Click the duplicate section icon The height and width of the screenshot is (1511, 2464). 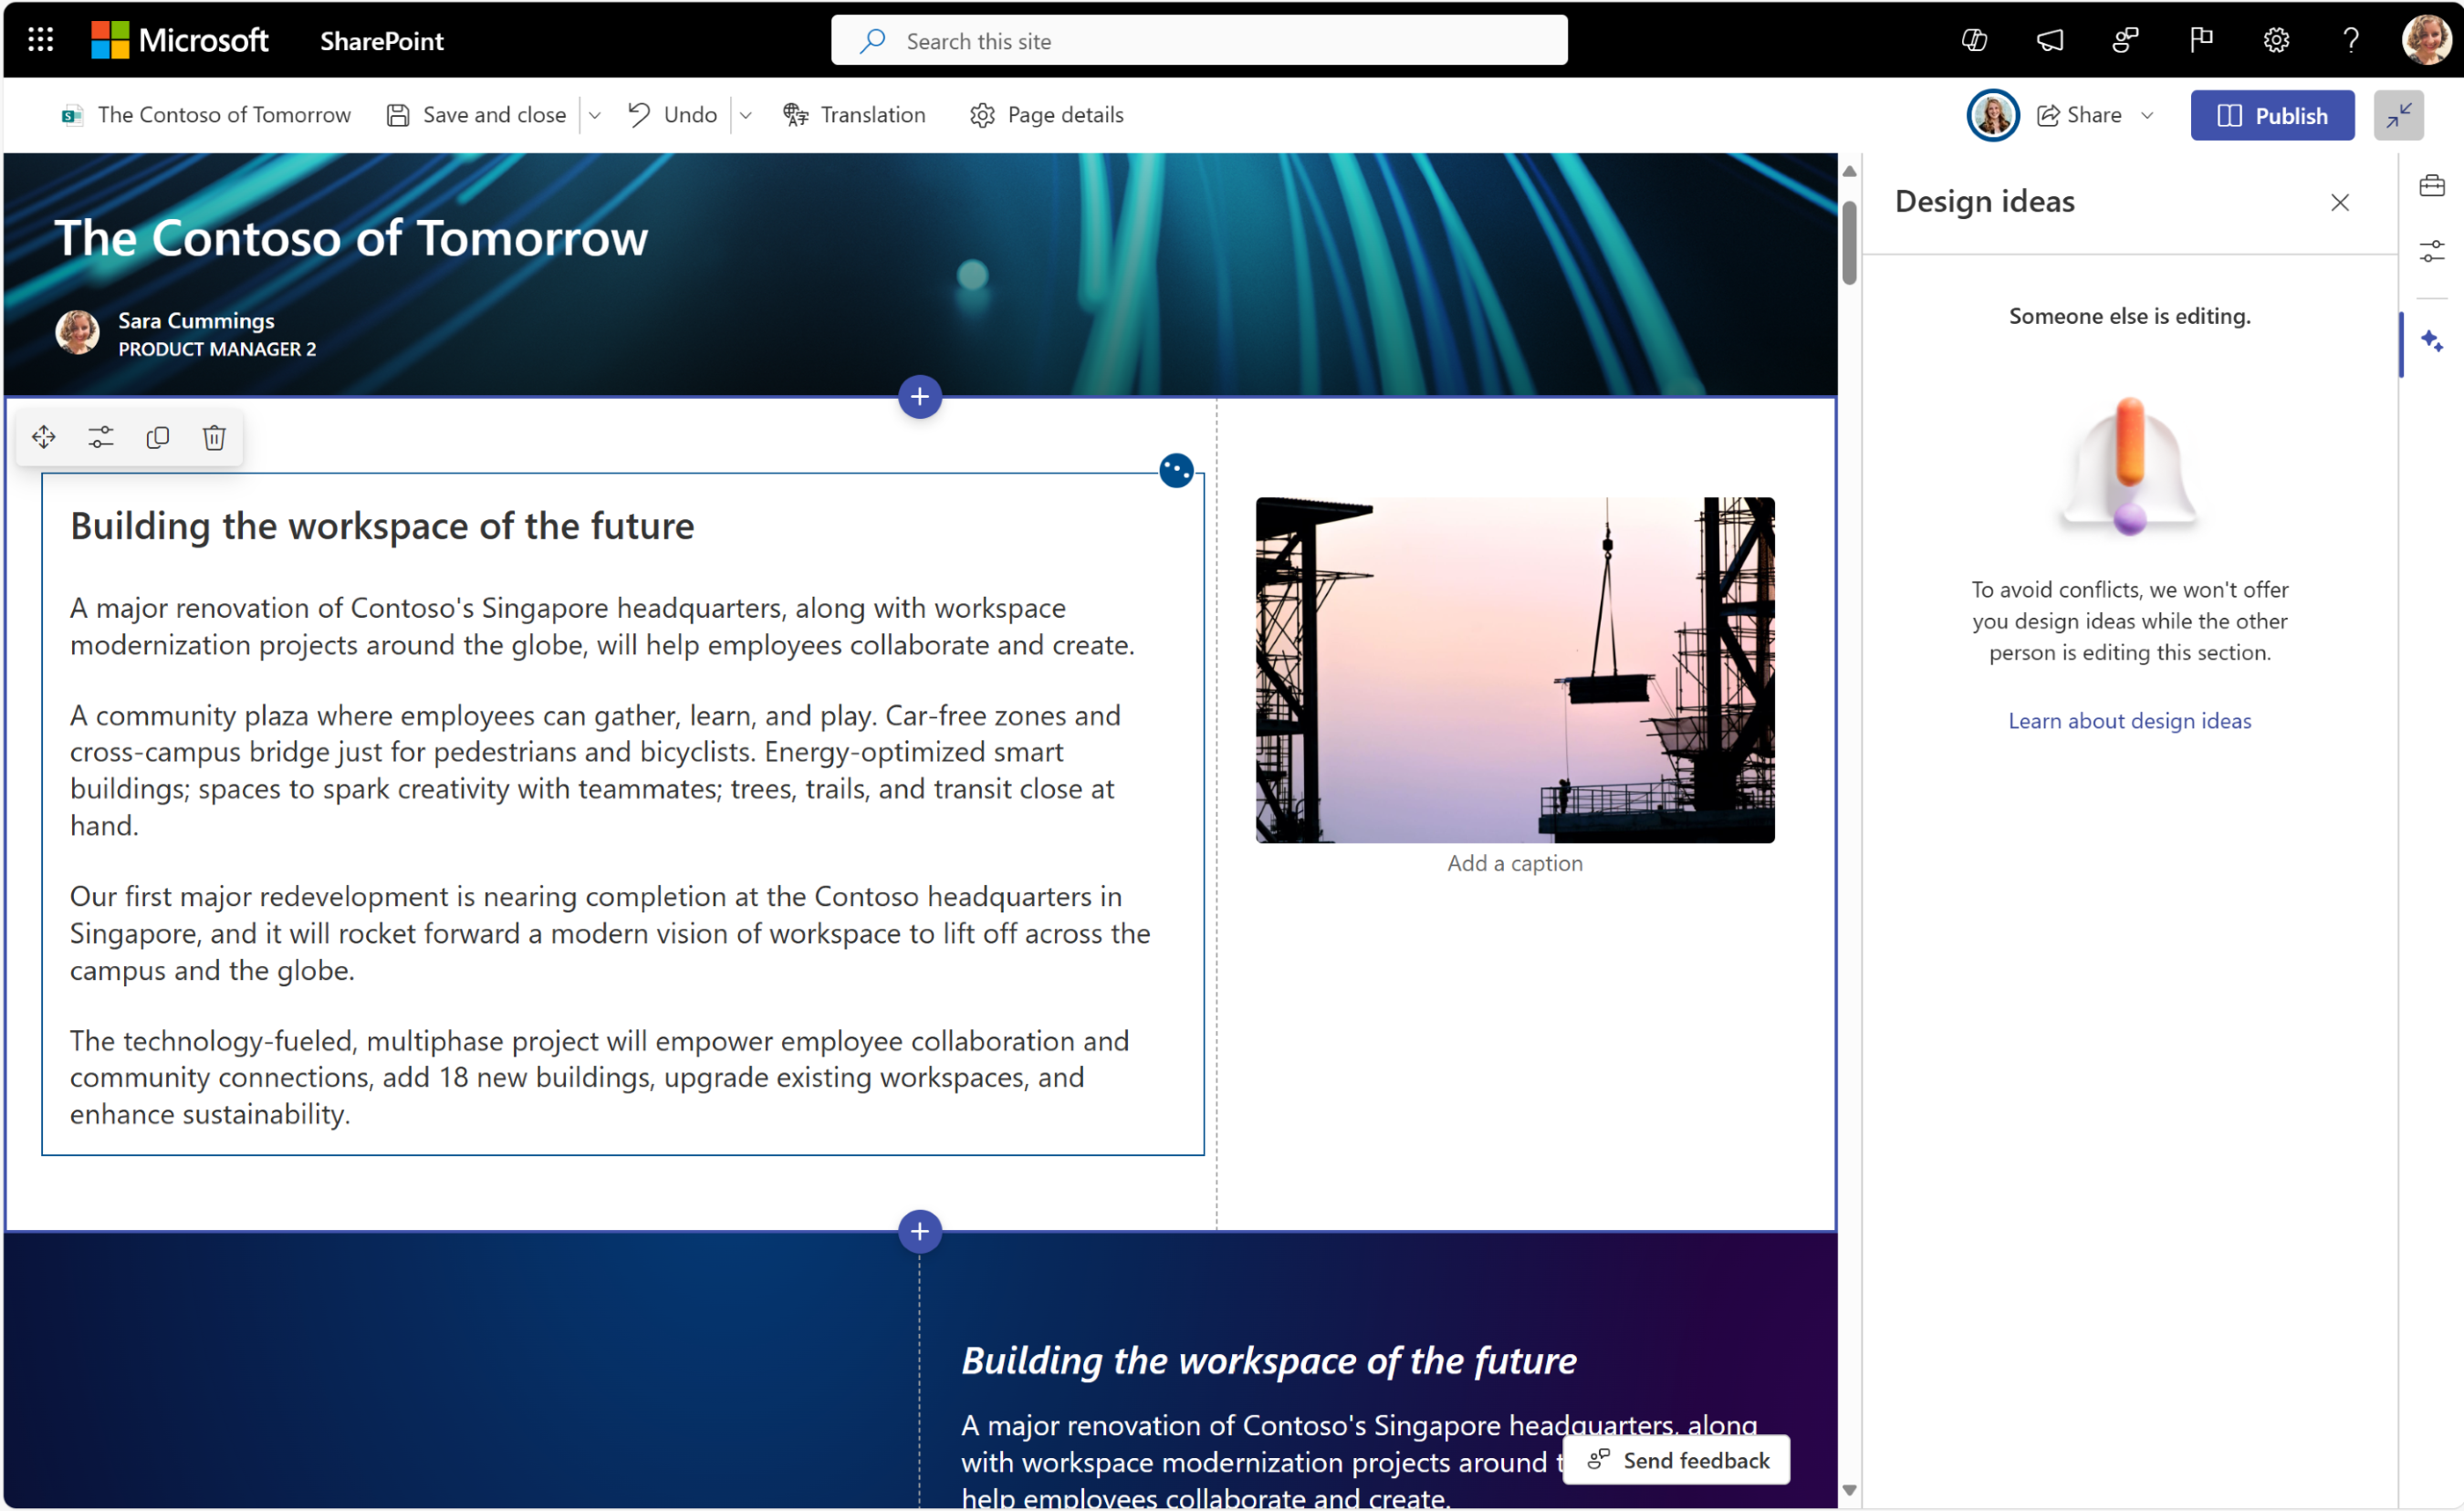[157, 438]
